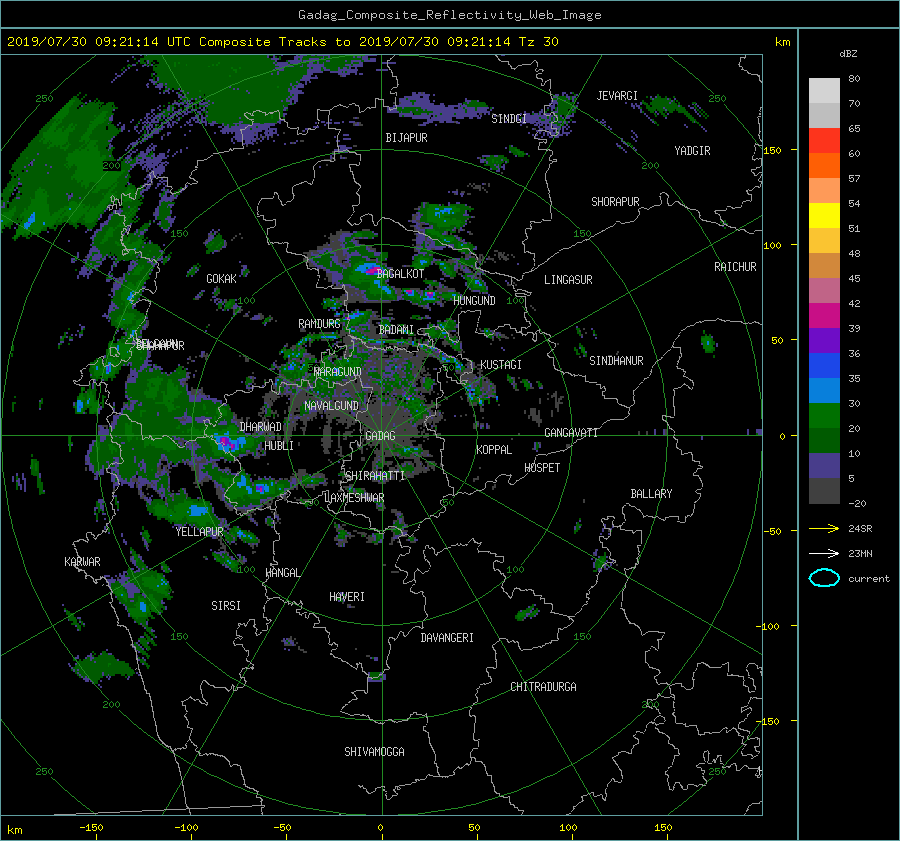The image size is (900, 841).
Task: Click the LAXMESHWAR label on the map
Action: (x=354, y=498)
